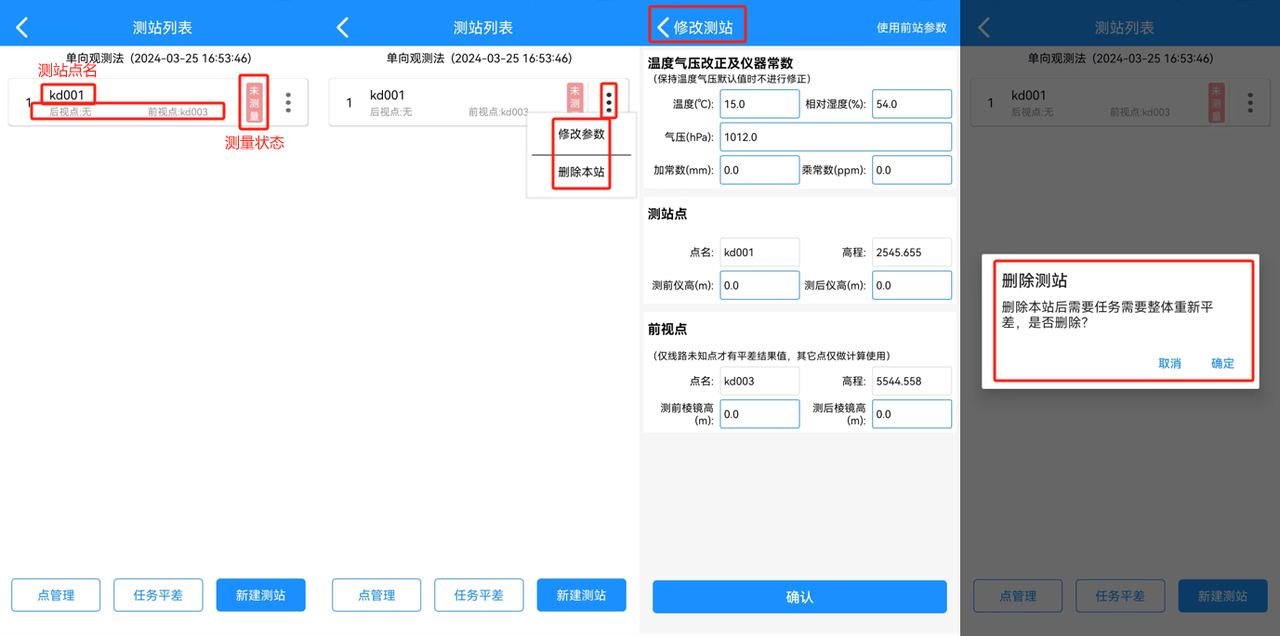Viewport: 1280px width, 636px height.
Task: Select the 加常数(mm) input field
Action: [758, 170]
